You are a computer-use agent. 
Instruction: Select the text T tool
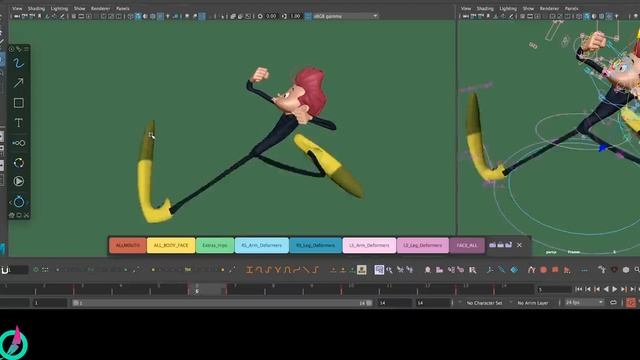pyautogui.click(x=18, y=123)
